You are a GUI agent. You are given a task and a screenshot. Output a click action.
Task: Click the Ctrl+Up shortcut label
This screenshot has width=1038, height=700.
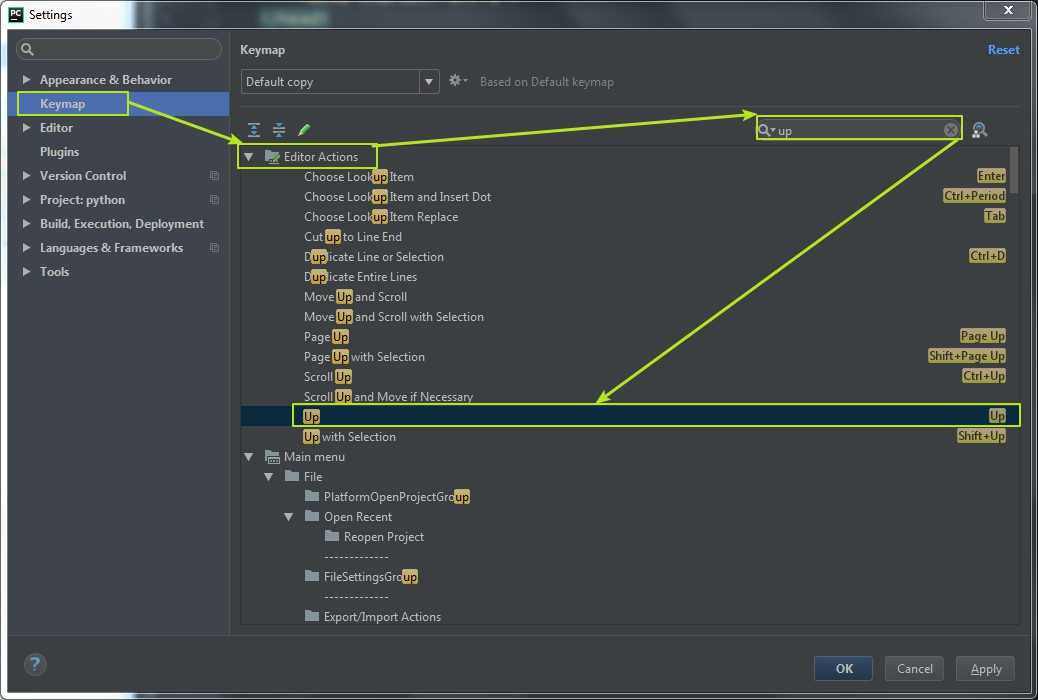point(984,375)
